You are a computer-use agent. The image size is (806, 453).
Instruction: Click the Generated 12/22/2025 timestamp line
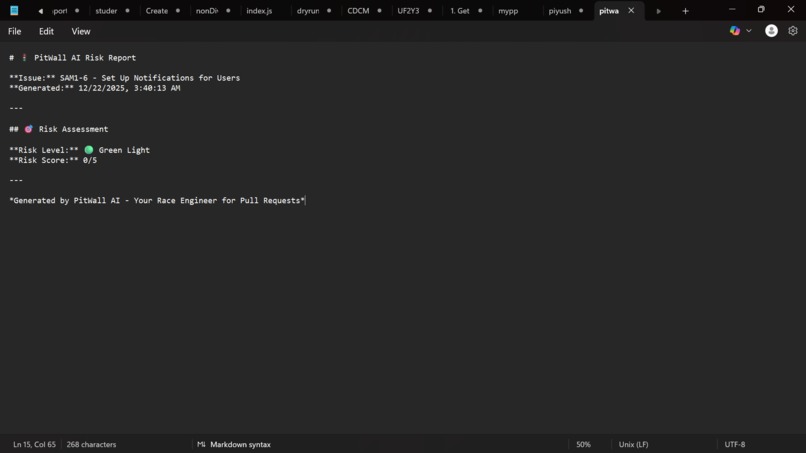point(95,88)
